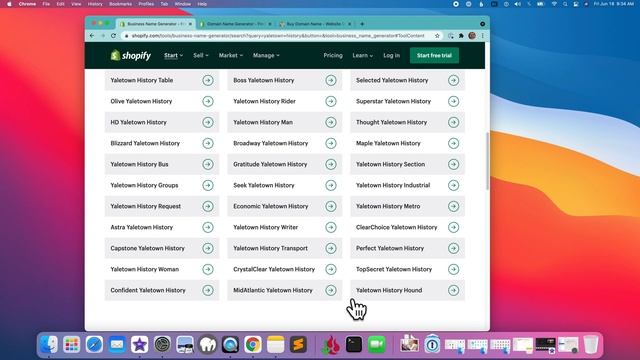Open Chrome extensions puzzle icon
This screenshot has height=360, width=640.
(461, 36)
